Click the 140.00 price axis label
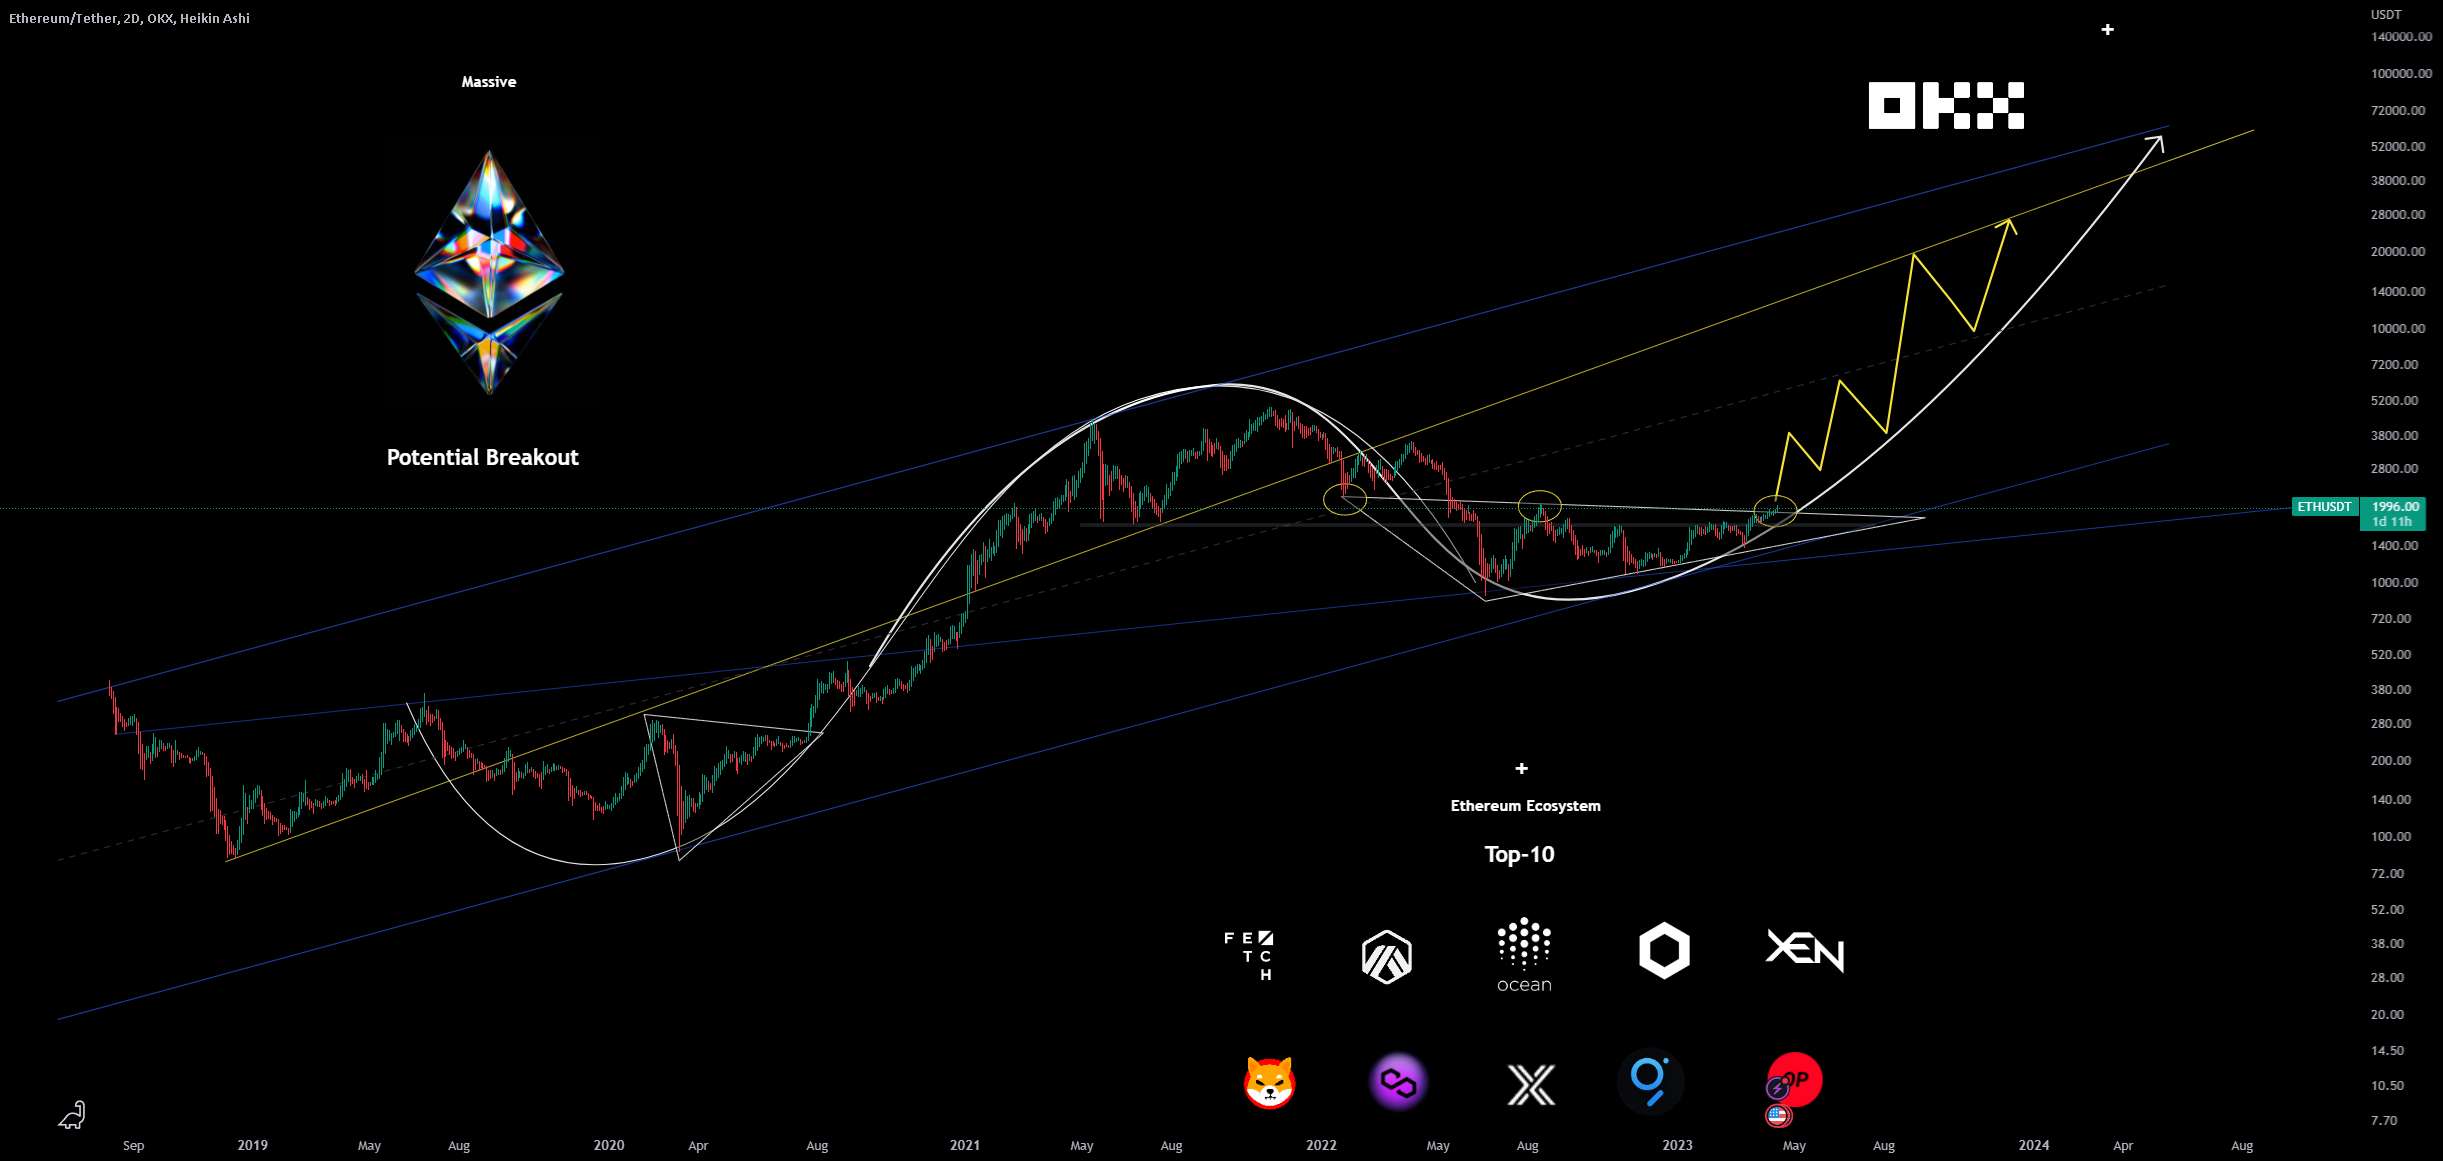The width and height of the screenshot is (2443, 1161). tap(2391, 800)
